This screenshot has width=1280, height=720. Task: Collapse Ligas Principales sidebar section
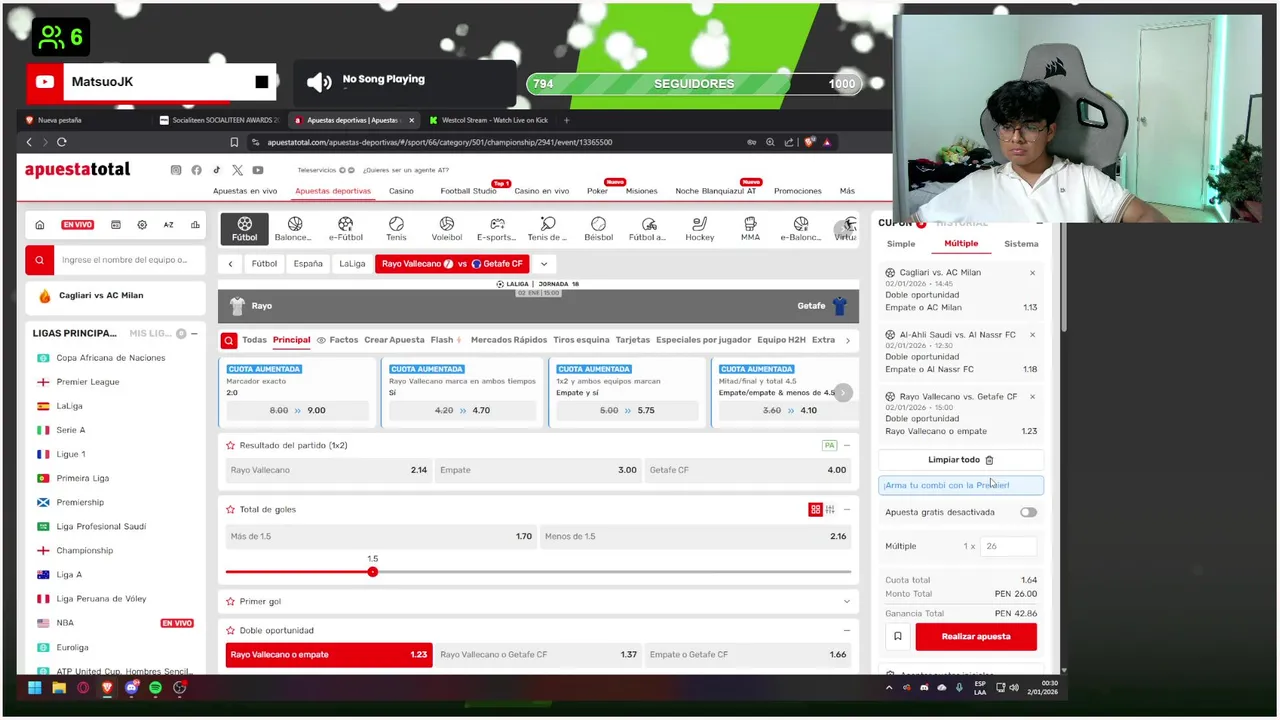coord(194,333)
